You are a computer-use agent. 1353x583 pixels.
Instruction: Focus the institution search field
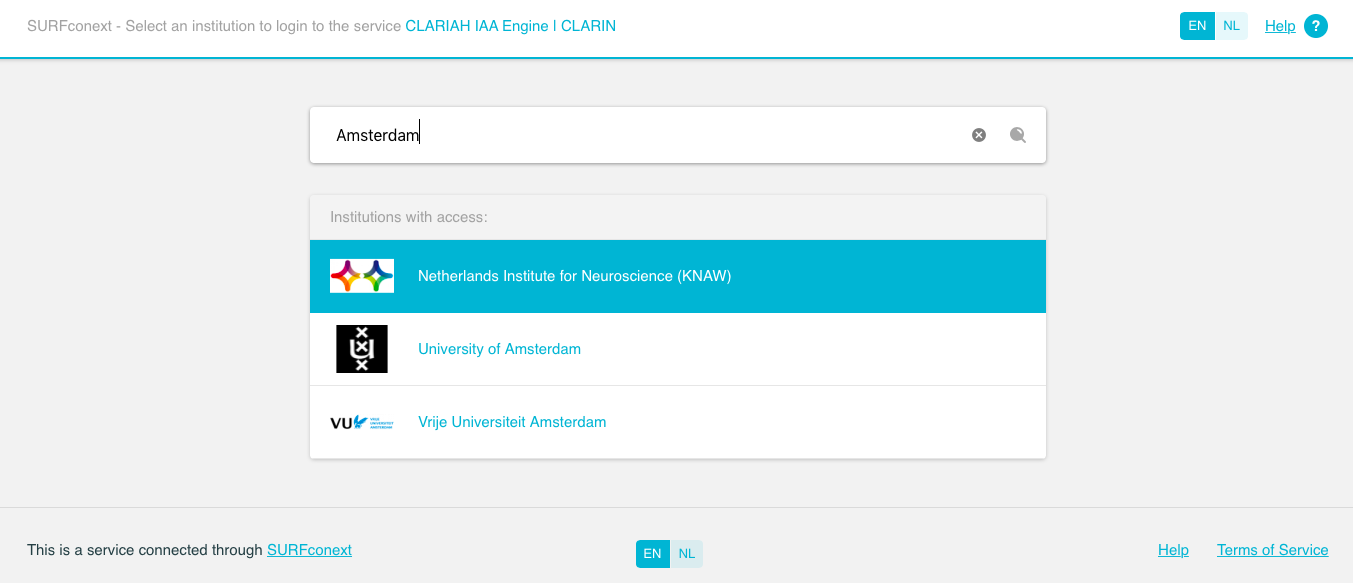click(x=640, y=135)
